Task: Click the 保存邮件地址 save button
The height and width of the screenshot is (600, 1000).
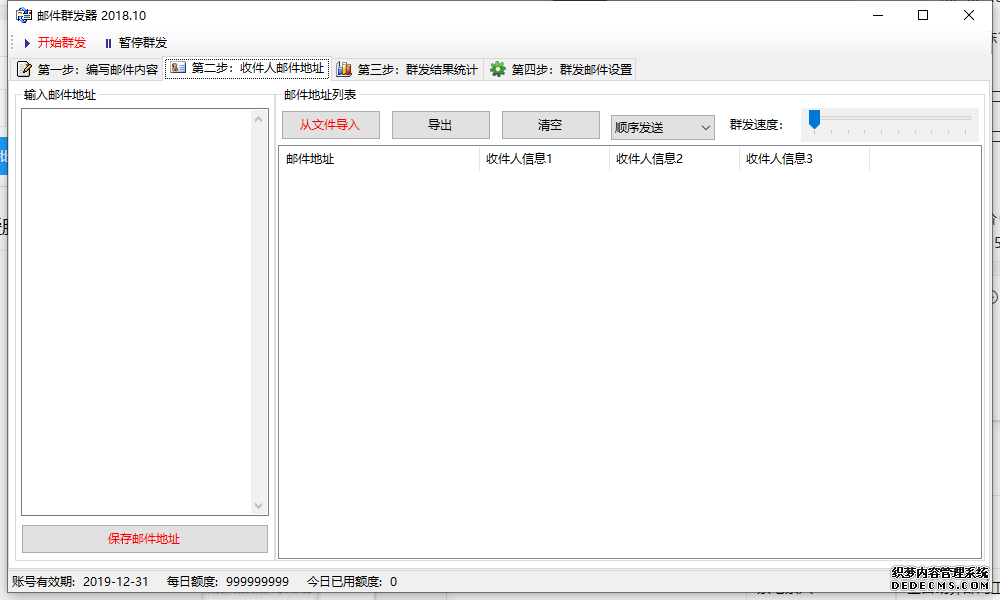Action: point(144,538)
